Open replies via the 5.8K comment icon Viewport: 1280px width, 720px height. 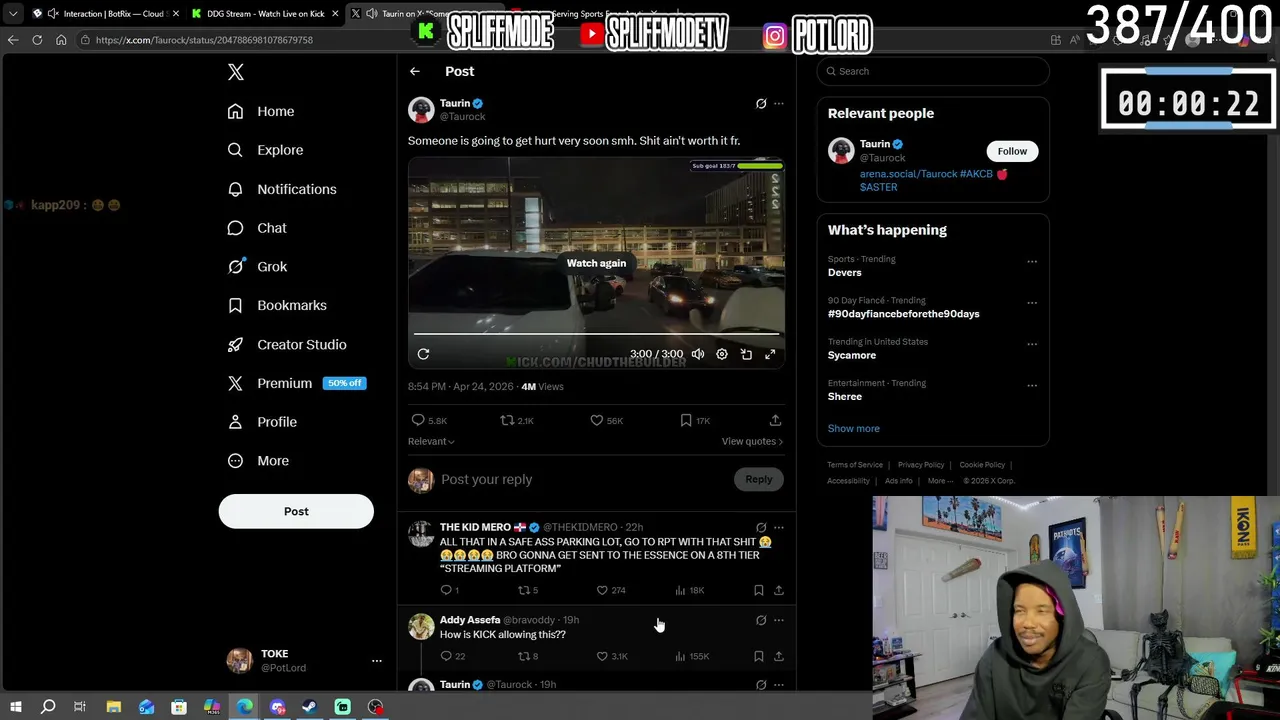(418, 420)
